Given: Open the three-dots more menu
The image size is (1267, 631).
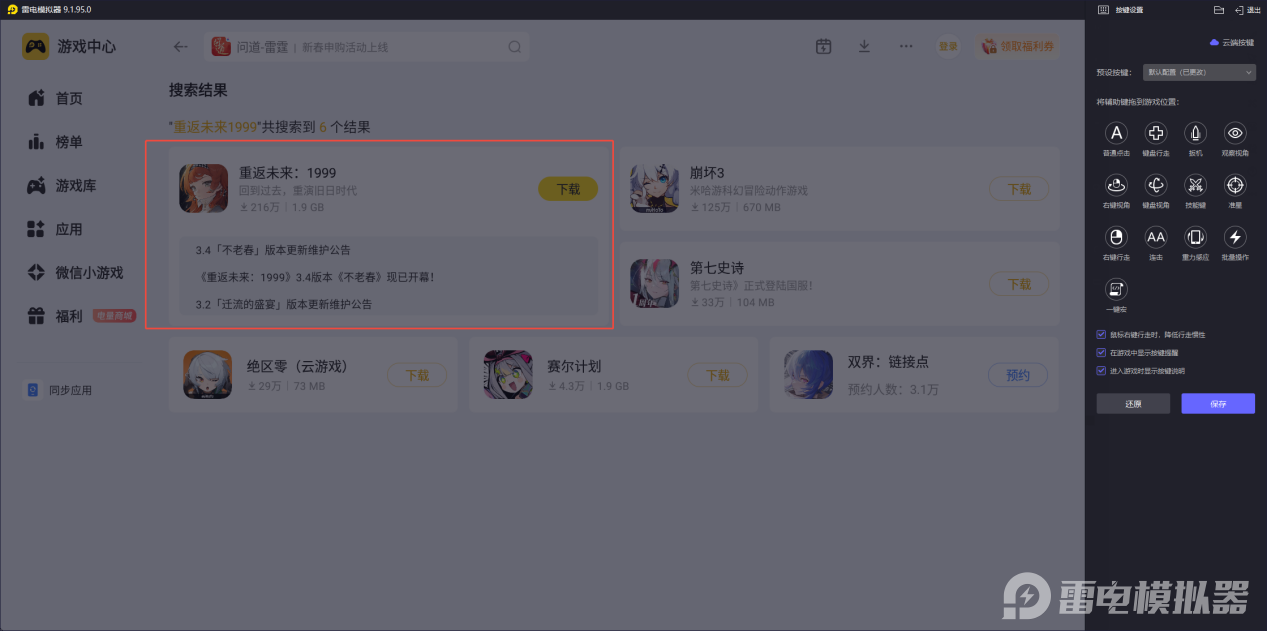Looking at the screenshot, I should 906,46.
